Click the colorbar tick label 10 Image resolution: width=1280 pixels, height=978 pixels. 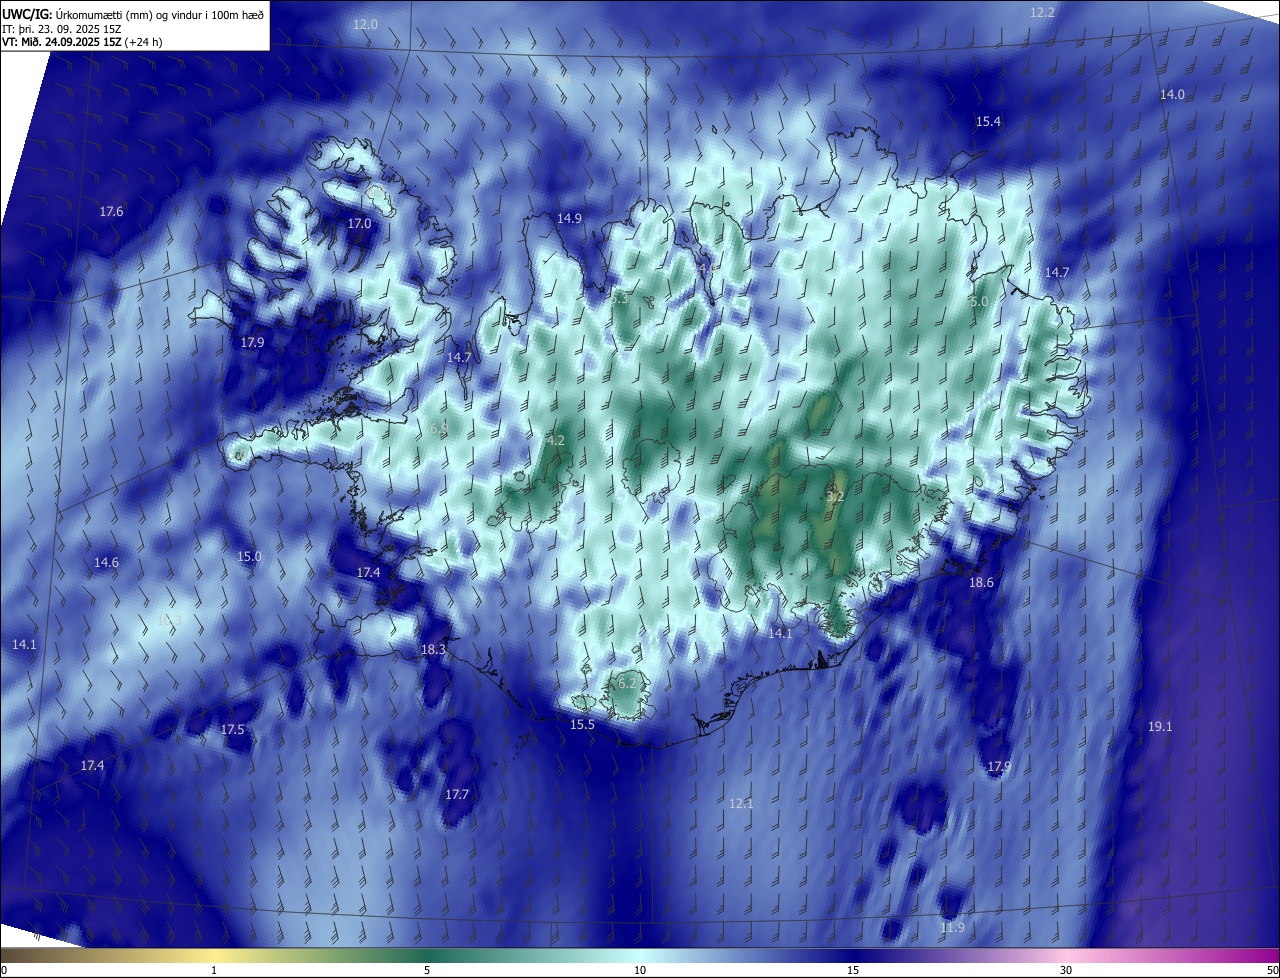[x=640, y=970]
